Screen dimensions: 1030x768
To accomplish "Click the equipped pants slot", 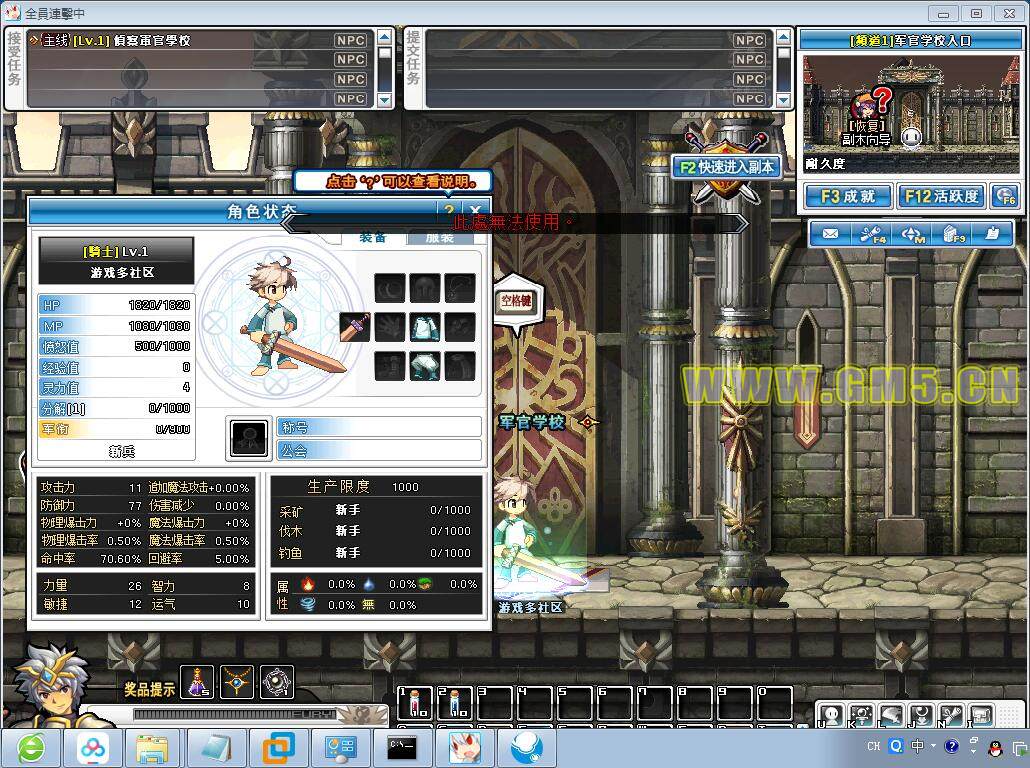I will click(425, 365).
